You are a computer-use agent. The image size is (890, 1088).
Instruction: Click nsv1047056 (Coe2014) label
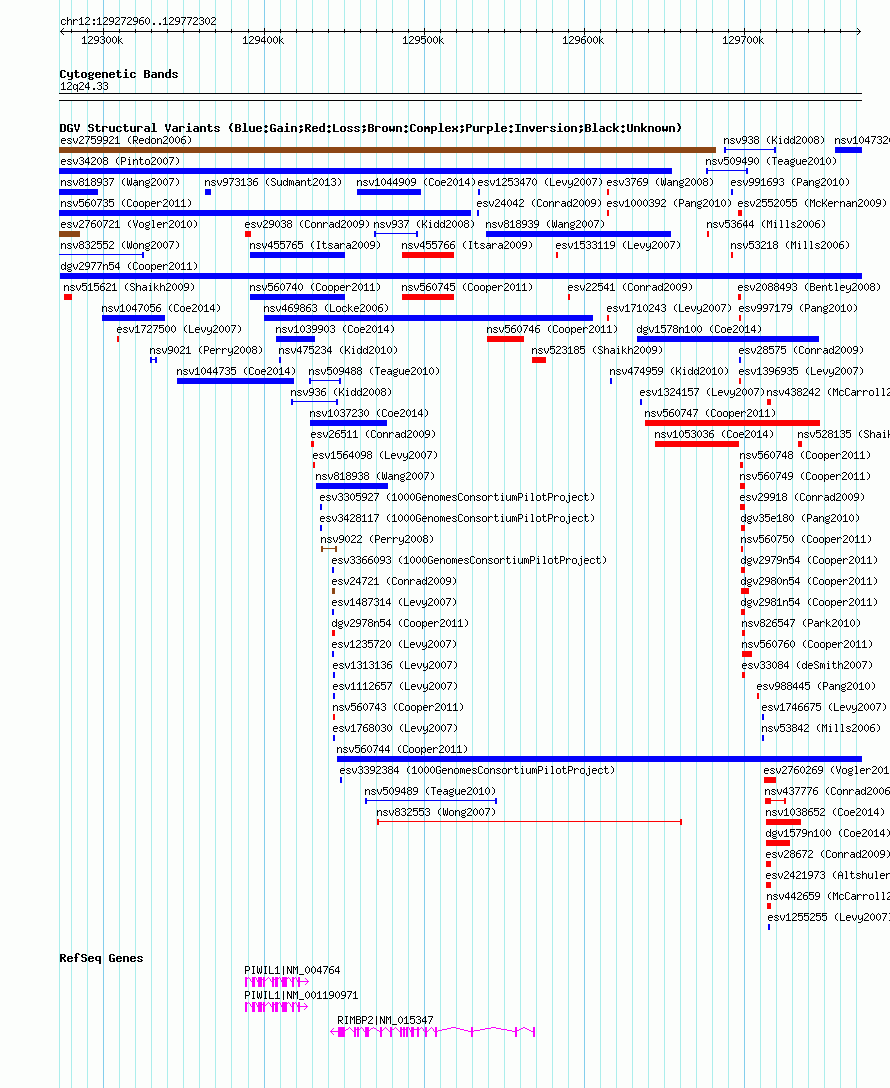click(x=161, y=308)
